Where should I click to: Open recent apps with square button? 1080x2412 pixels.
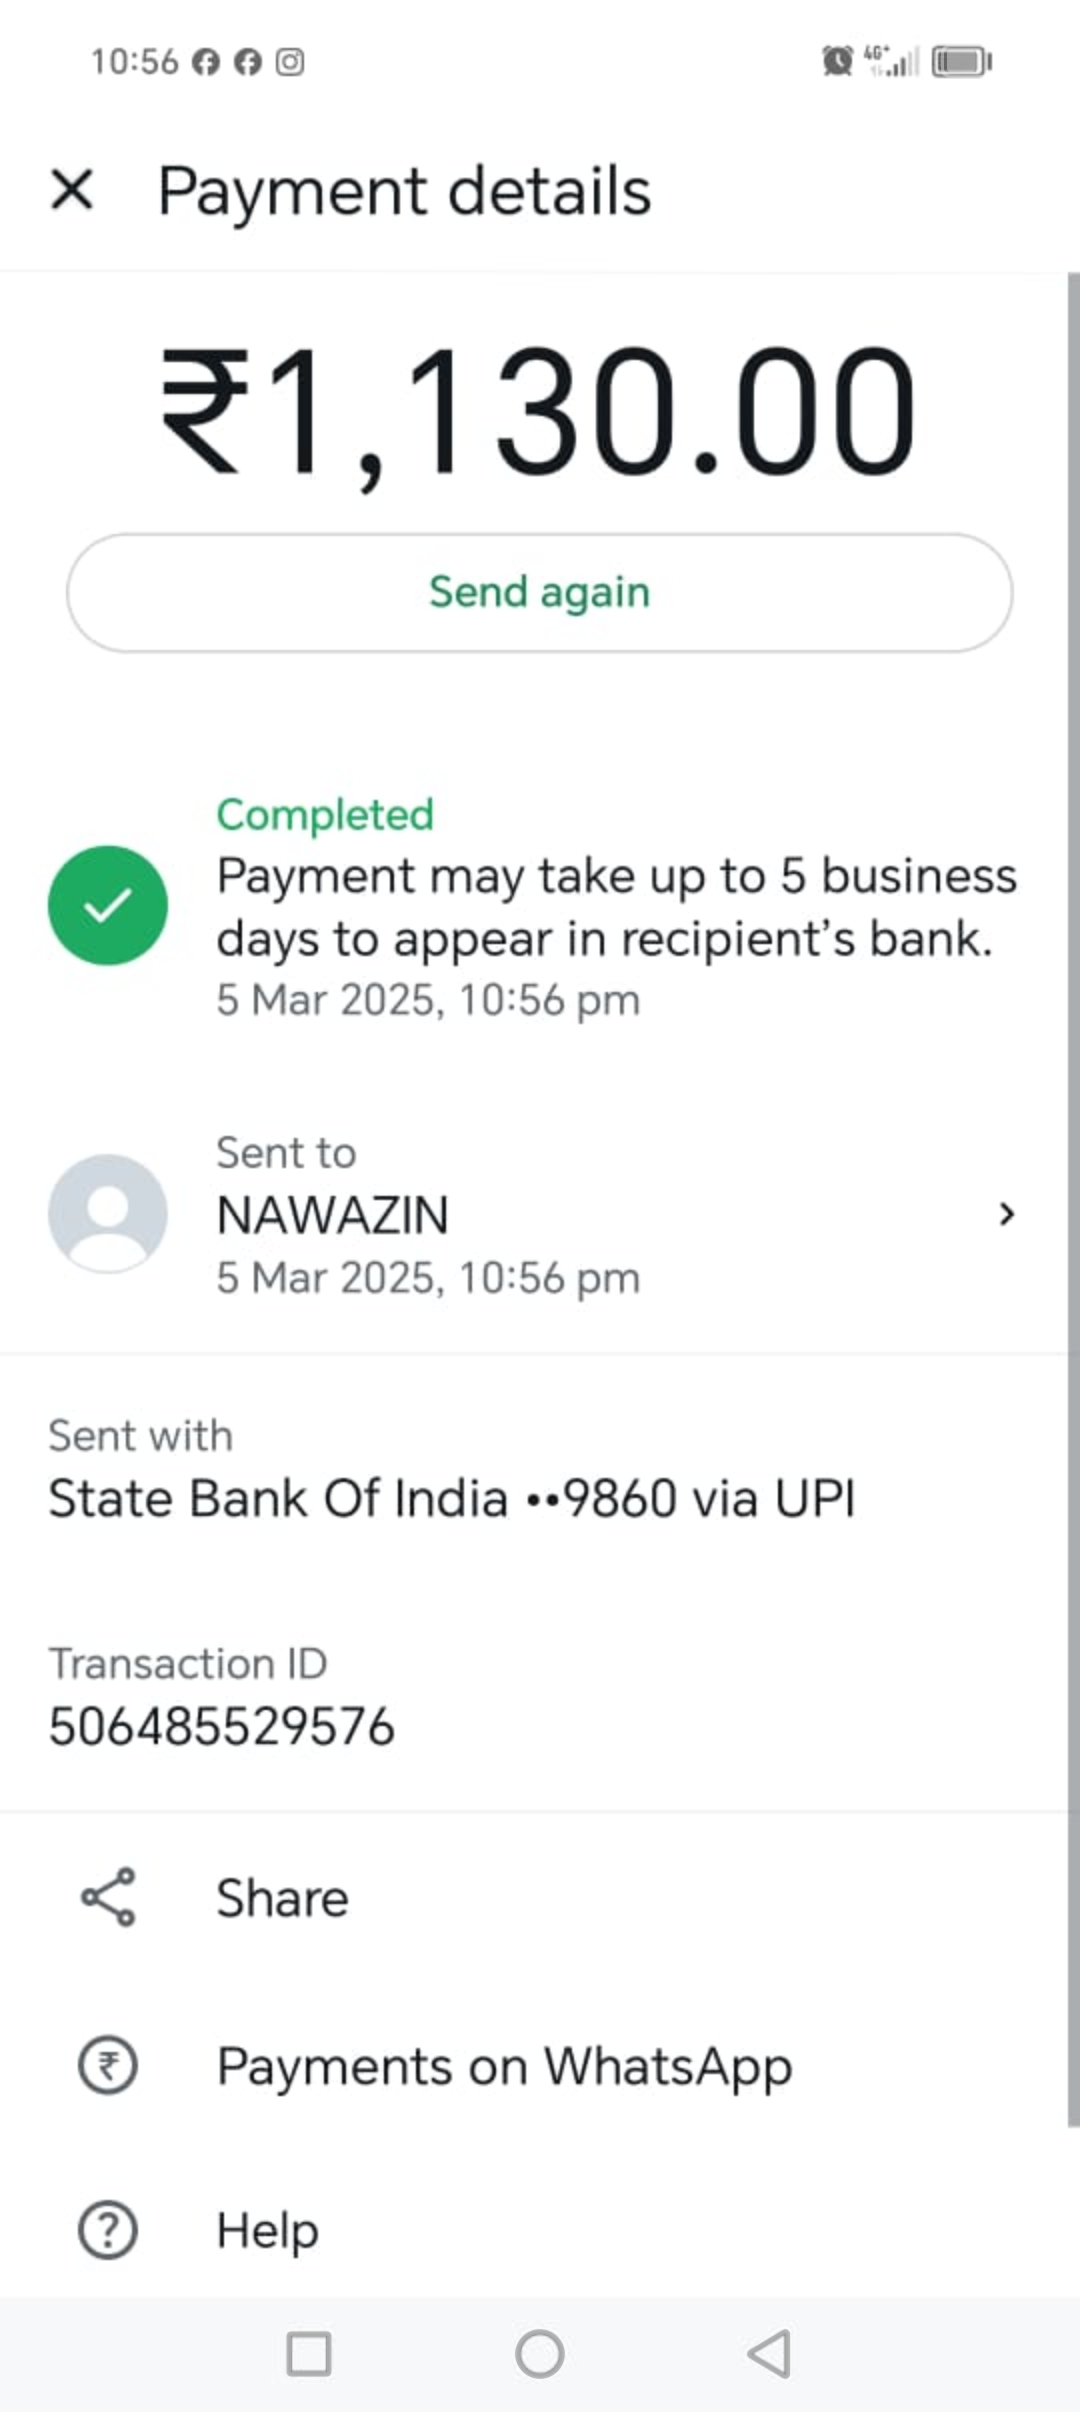(309, 2354)
